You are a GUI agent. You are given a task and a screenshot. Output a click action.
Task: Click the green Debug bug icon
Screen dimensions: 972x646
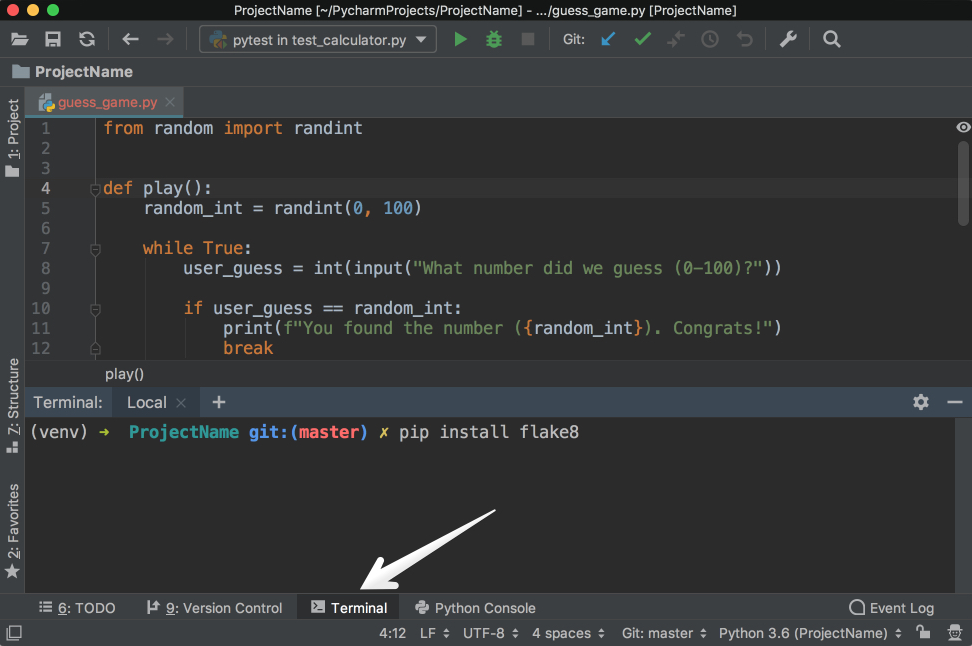494,40
